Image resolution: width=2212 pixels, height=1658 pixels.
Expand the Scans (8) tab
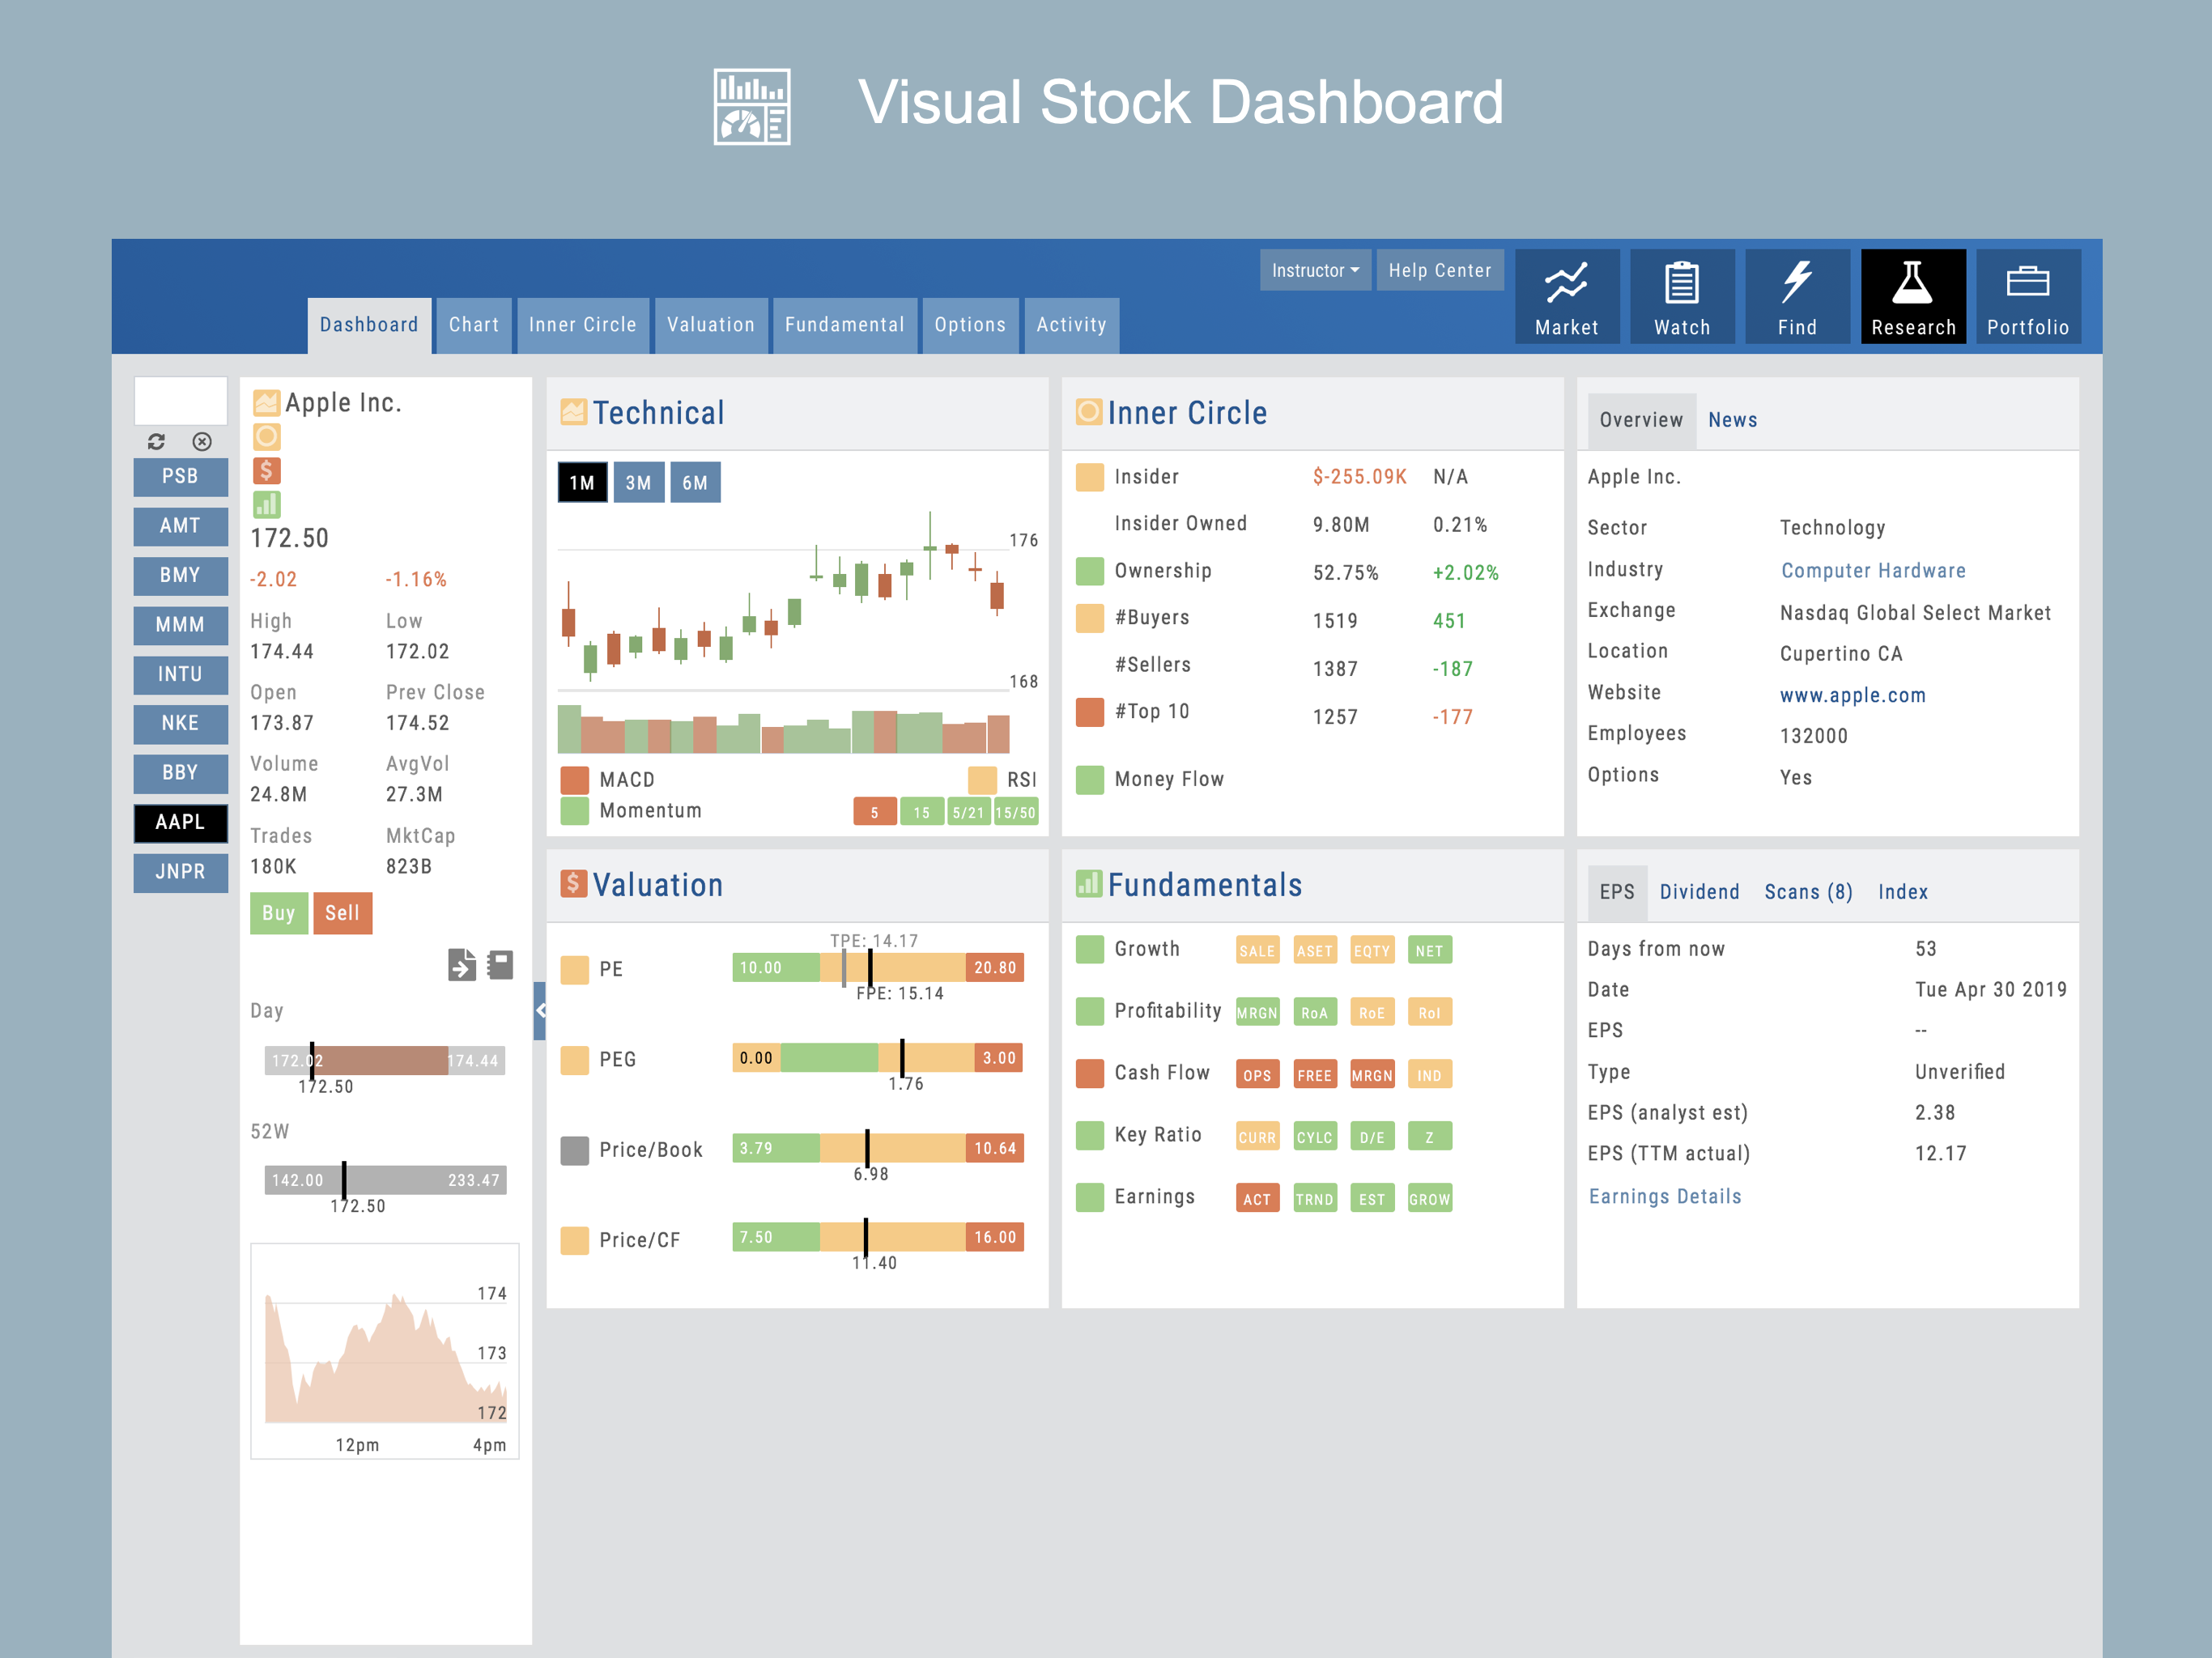(1807, 891)
